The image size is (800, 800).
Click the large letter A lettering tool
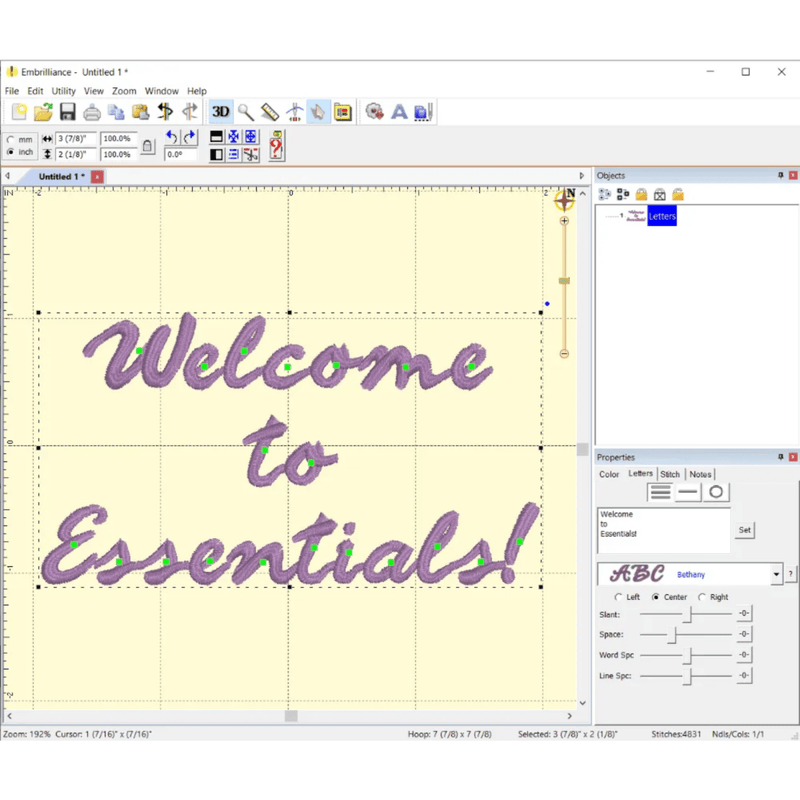click(x=399, y=112)
